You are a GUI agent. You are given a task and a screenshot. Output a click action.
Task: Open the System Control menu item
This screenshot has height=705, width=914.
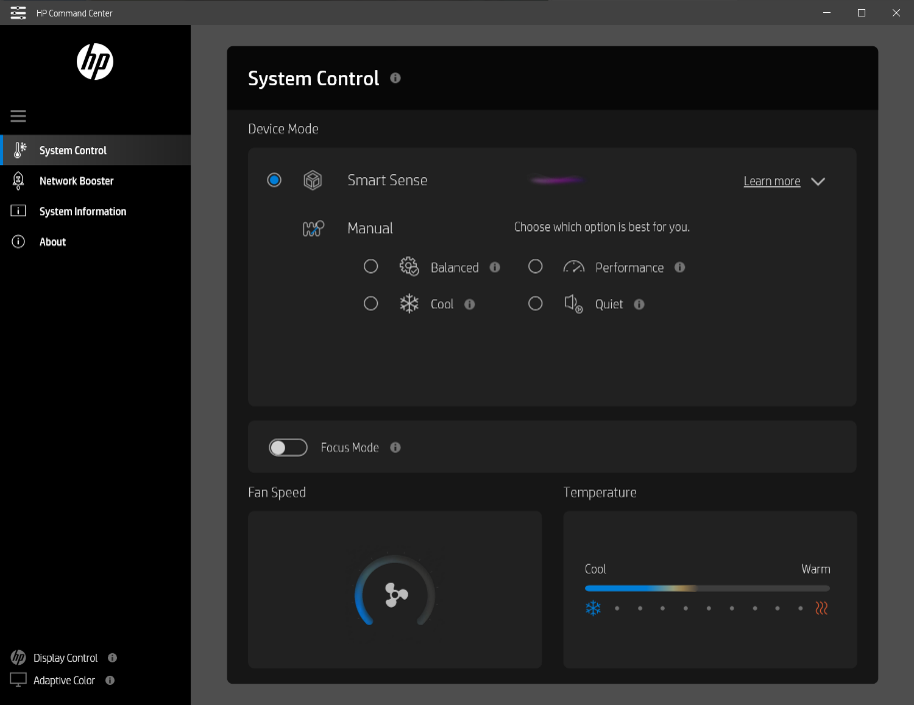pos(96,150)
